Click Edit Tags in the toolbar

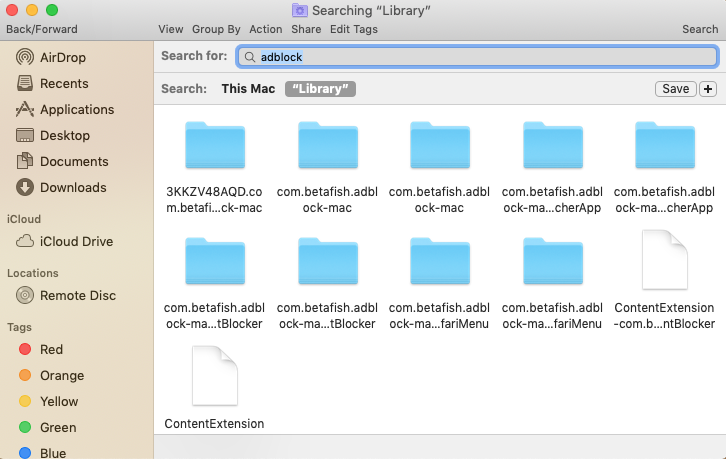coord(354,29)
